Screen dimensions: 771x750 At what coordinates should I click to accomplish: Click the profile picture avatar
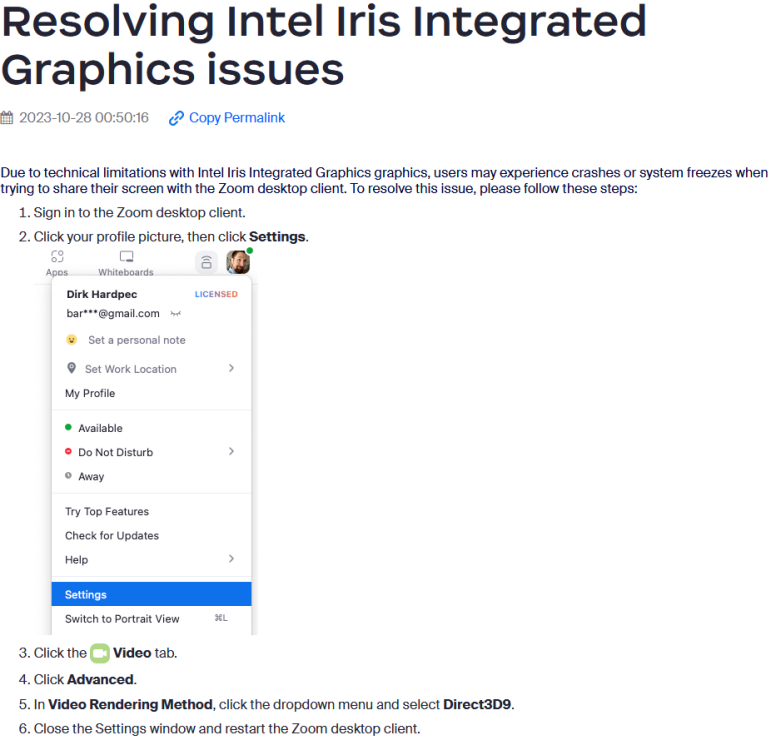238,262
